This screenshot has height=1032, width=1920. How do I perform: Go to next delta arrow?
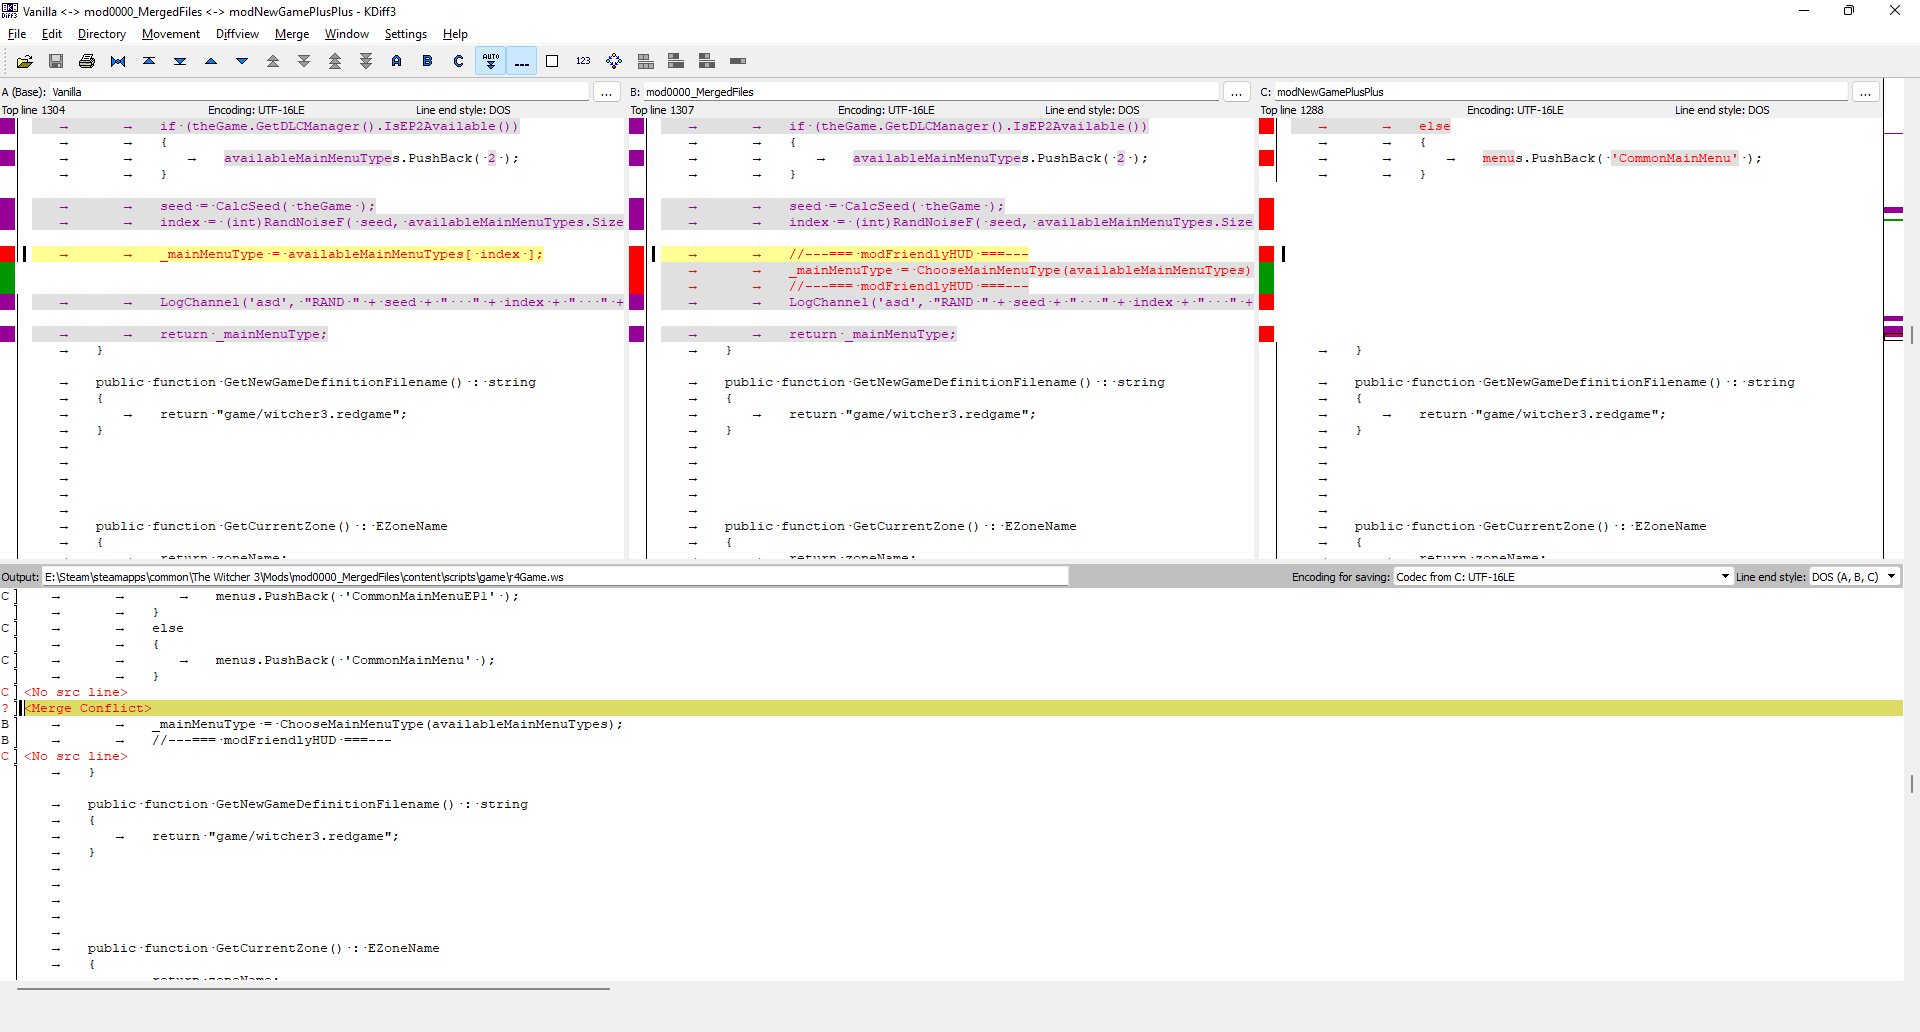pos(242,61)
